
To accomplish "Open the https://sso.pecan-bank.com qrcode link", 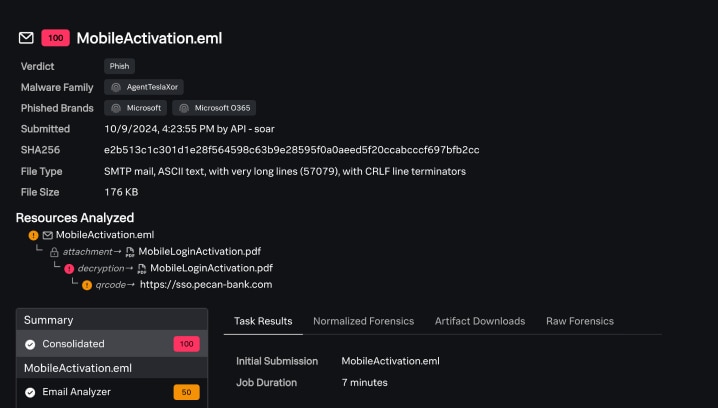I will click(205, 285).
